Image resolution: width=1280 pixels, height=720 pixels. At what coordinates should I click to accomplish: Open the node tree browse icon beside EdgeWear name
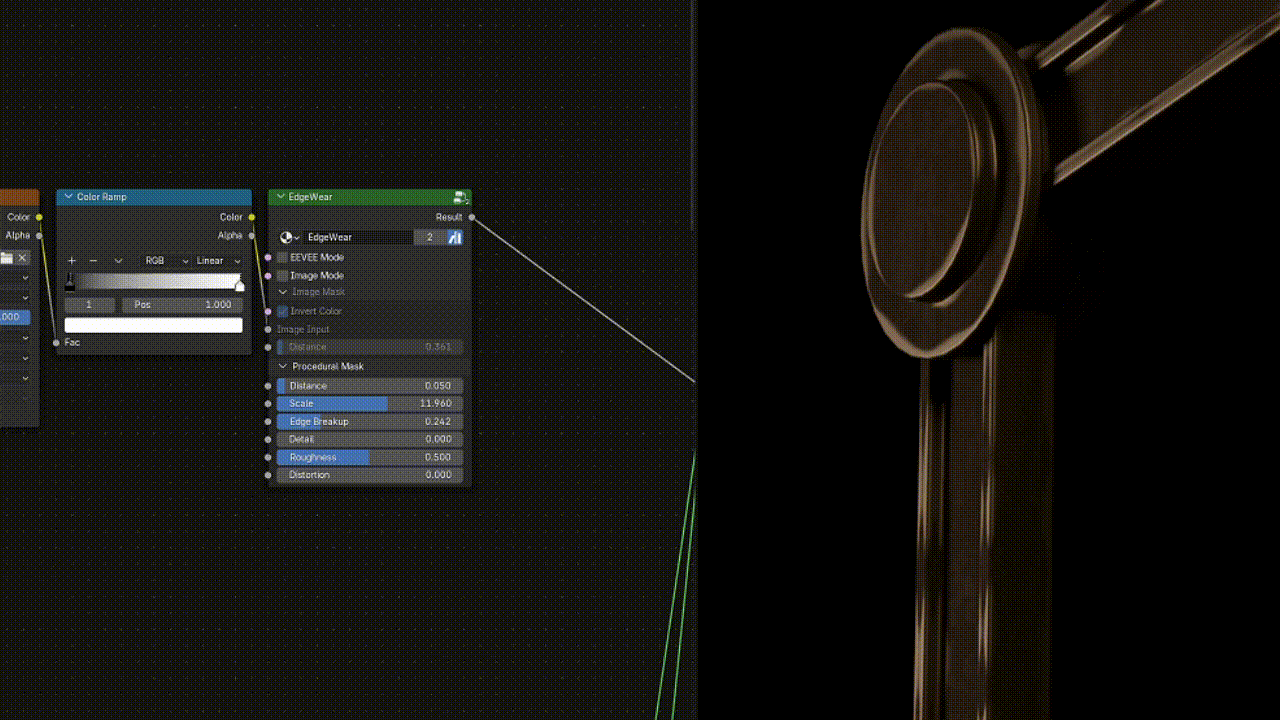click(x=290, y=237)
